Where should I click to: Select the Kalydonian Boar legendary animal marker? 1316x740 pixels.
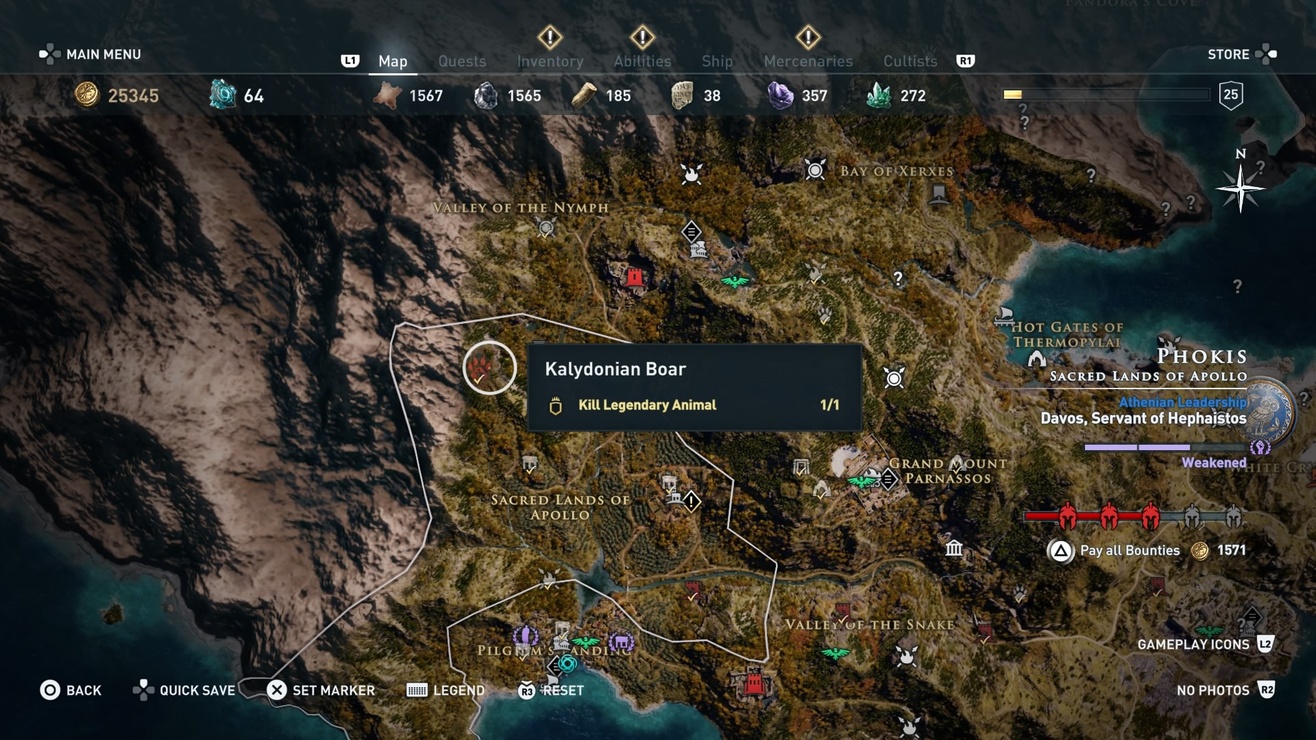pos(489,367)
